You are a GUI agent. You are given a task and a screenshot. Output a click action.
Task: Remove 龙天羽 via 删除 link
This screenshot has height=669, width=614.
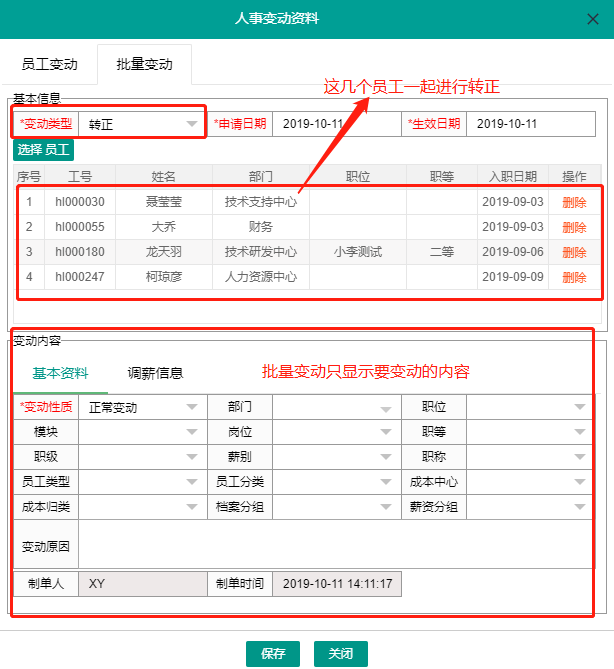pos(574,252)
